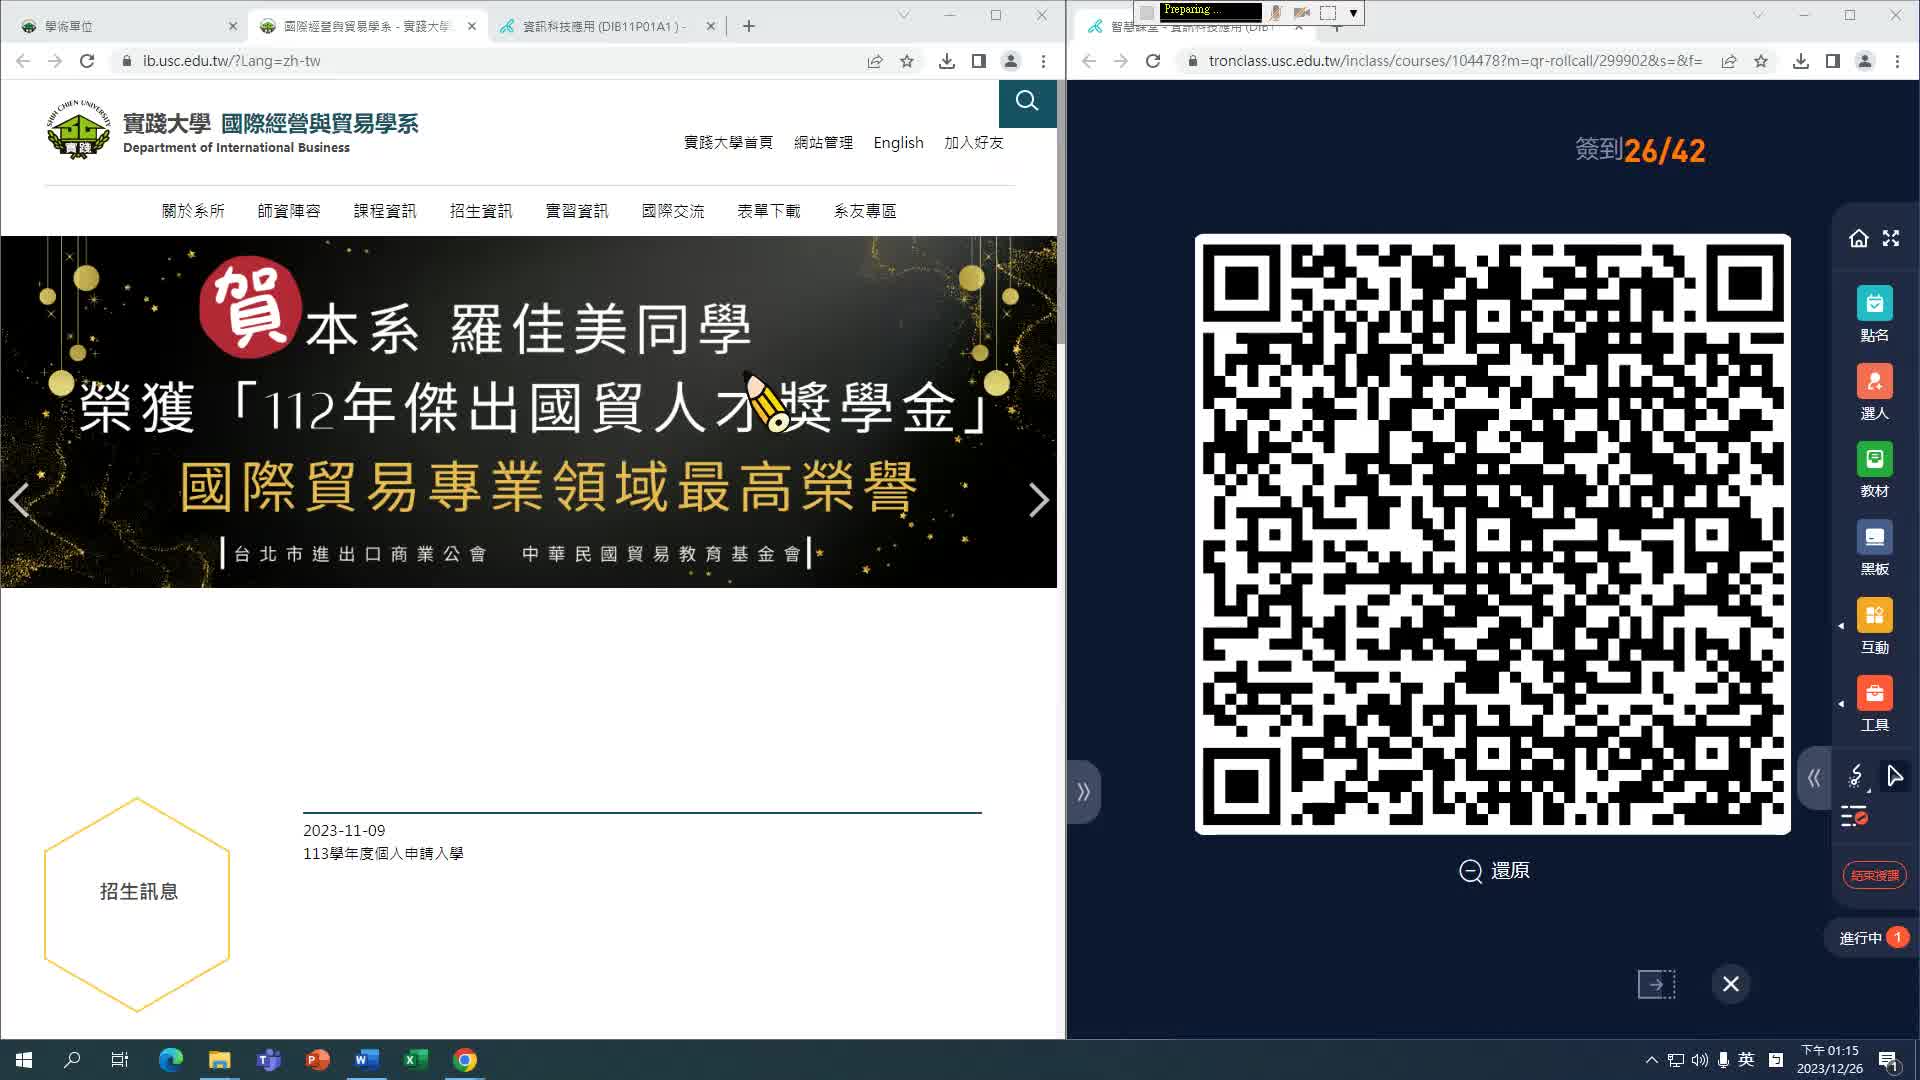Click the 還原 zoom-out restore button
The height and width of the screenshot is (1080, 1920).
point(1494,871)
